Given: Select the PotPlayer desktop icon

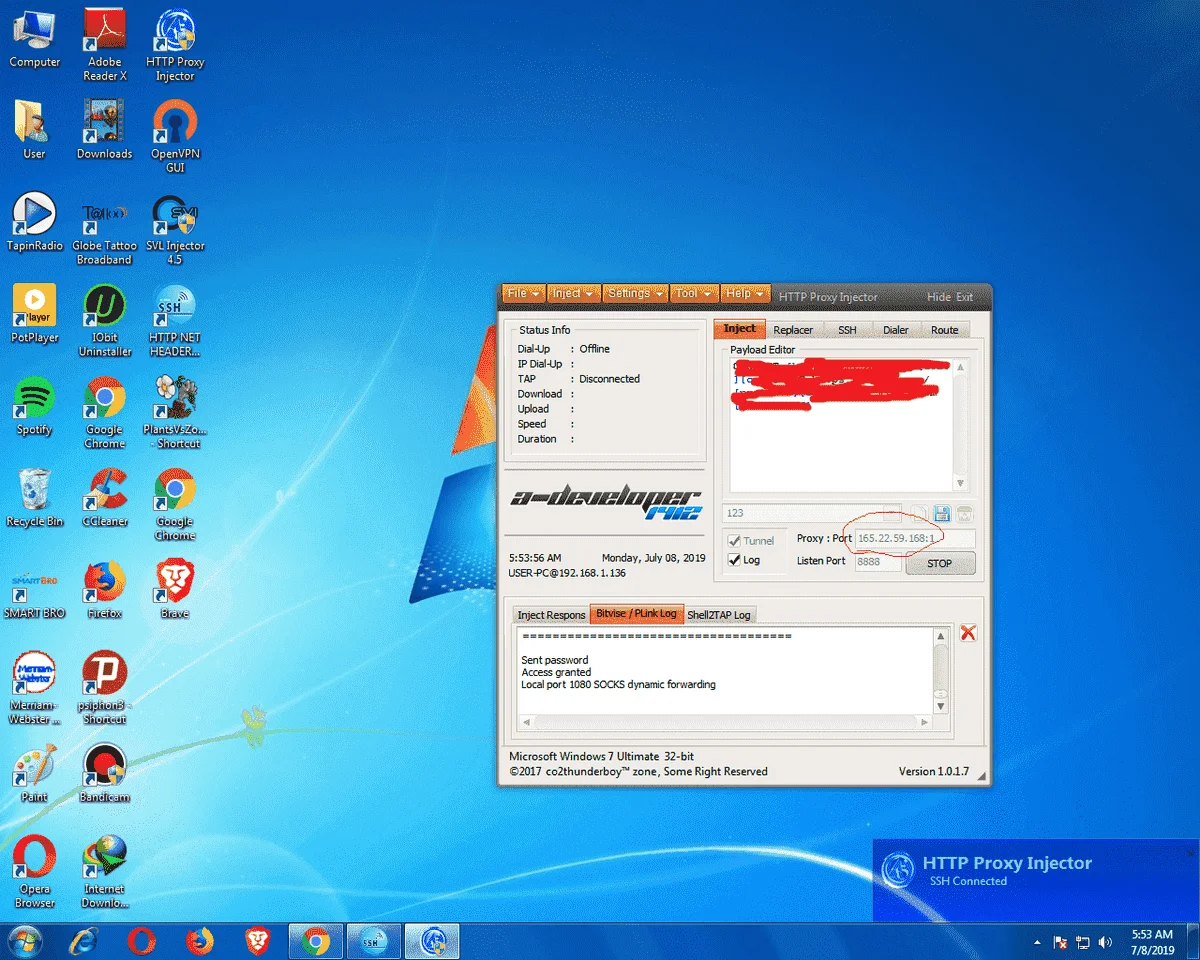Looking at the screenshot, I should [x=35, y=315].
